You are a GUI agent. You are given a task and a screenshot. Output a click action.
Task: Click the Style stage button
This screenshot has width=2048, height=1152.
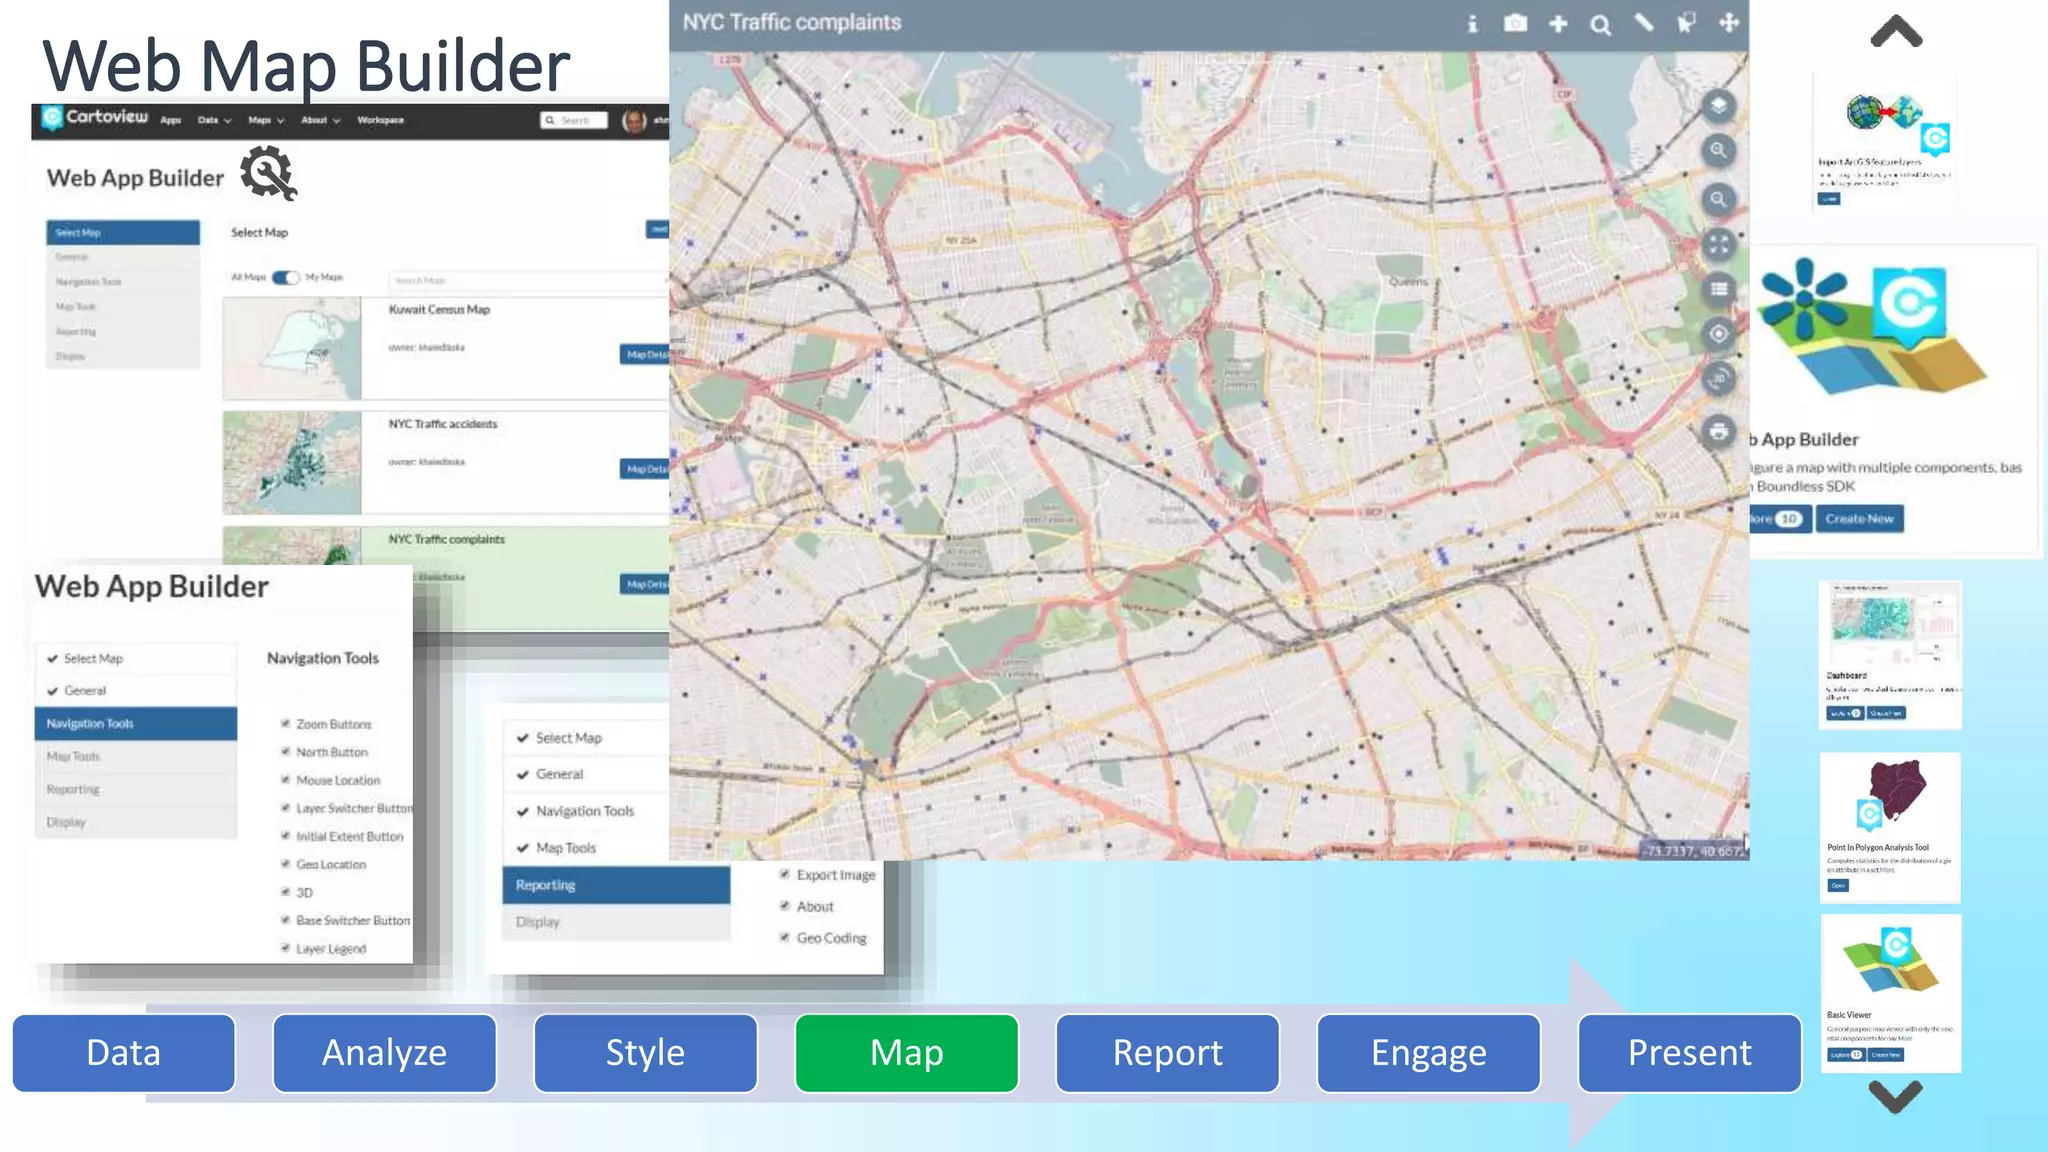tap(645, 1053)
